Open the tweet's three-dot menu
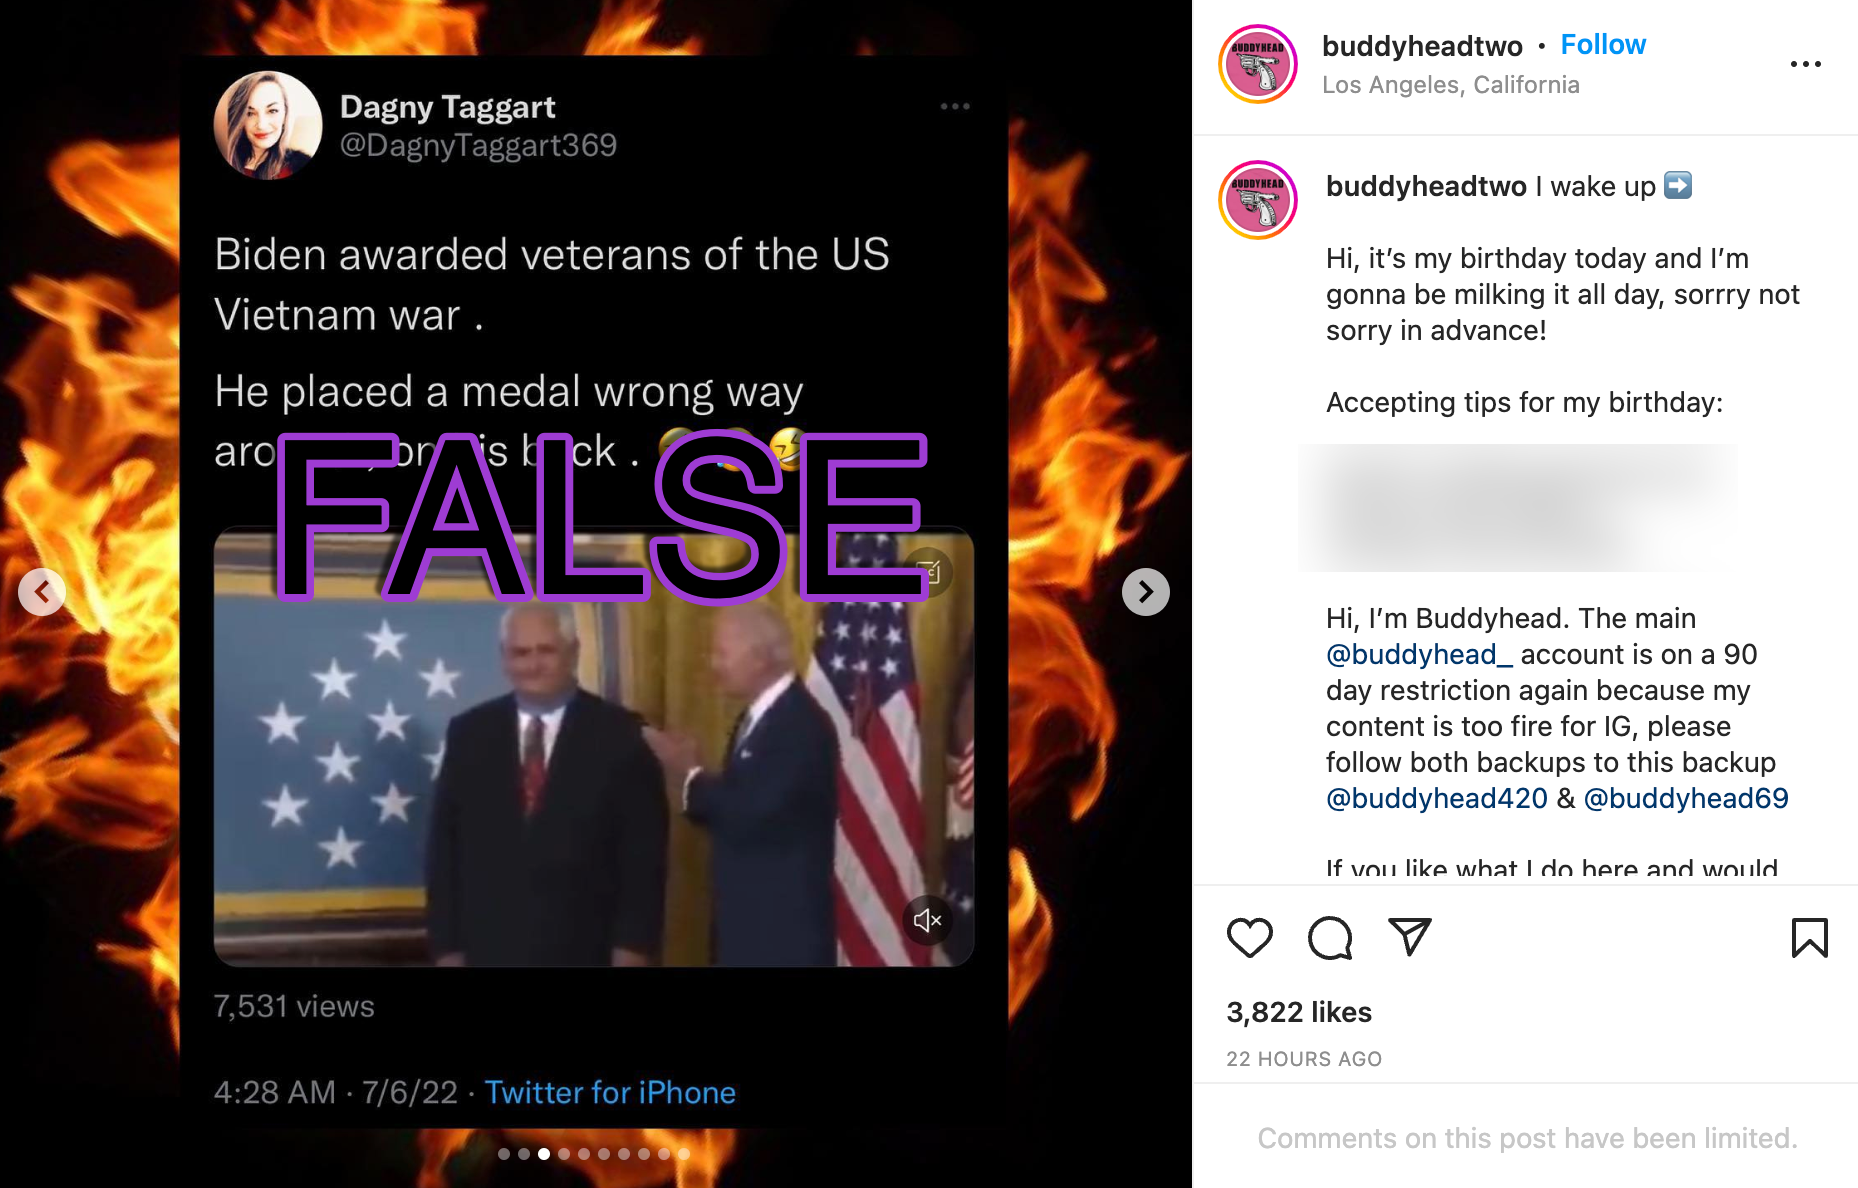The height and width of the screenshot is (1188, 1858). 955,106
